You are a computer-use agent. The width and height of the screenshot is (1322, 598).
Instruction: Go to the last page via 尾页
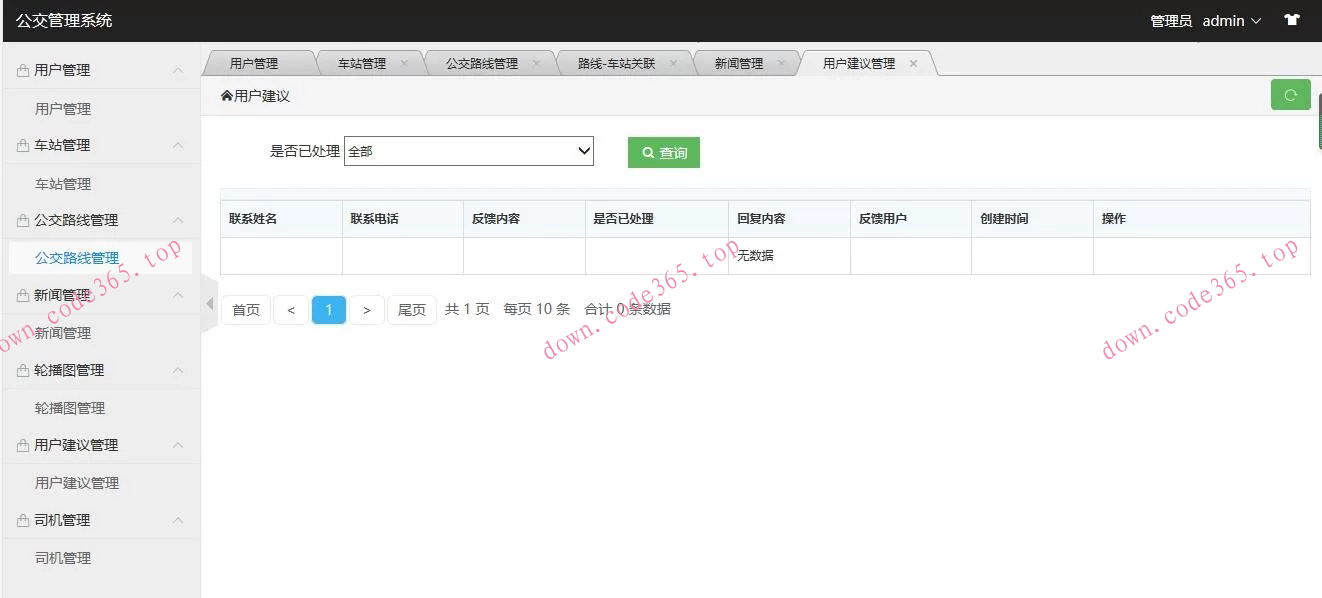pyautogui.click(x=411, y=310)
